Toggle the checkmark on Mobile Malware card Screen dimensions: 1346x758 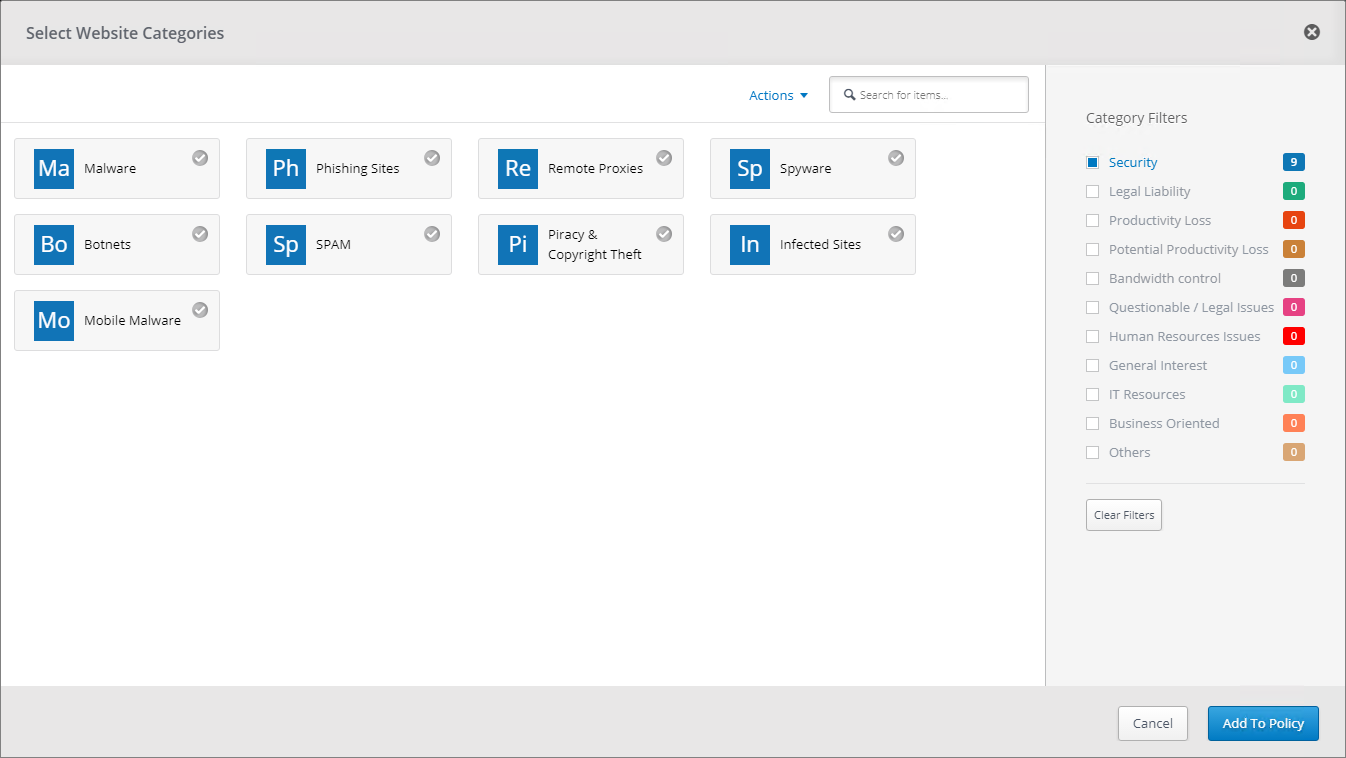pos(200,310)
